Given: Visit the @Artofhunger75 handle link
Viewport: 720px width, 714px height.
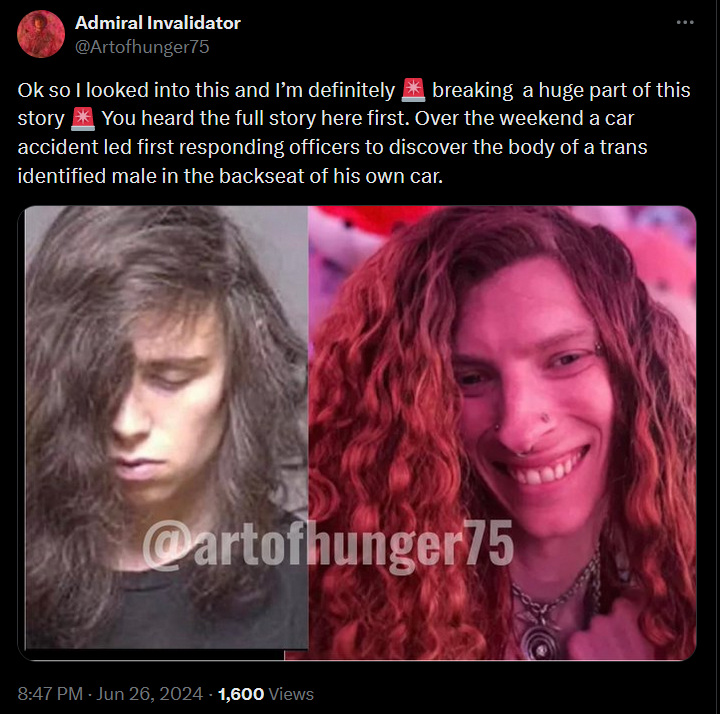Looking at the screenshot, I should (142, 47).
